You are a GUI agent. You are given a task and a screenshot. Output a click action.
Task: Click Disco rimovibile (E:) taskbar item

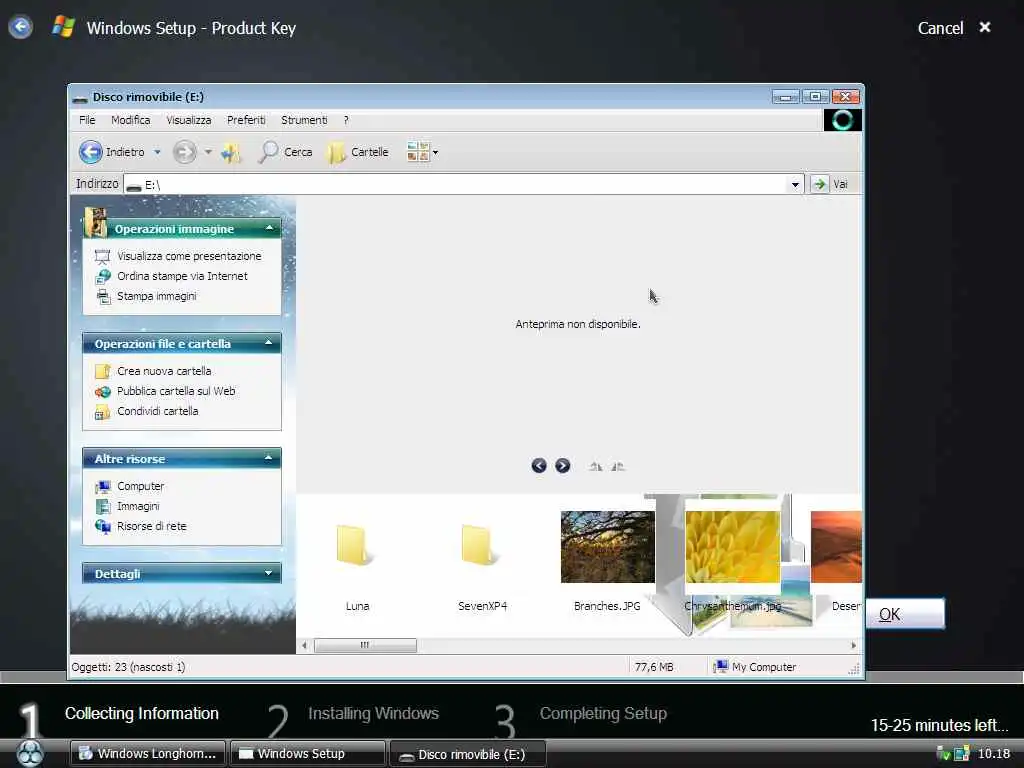[468, 754]
